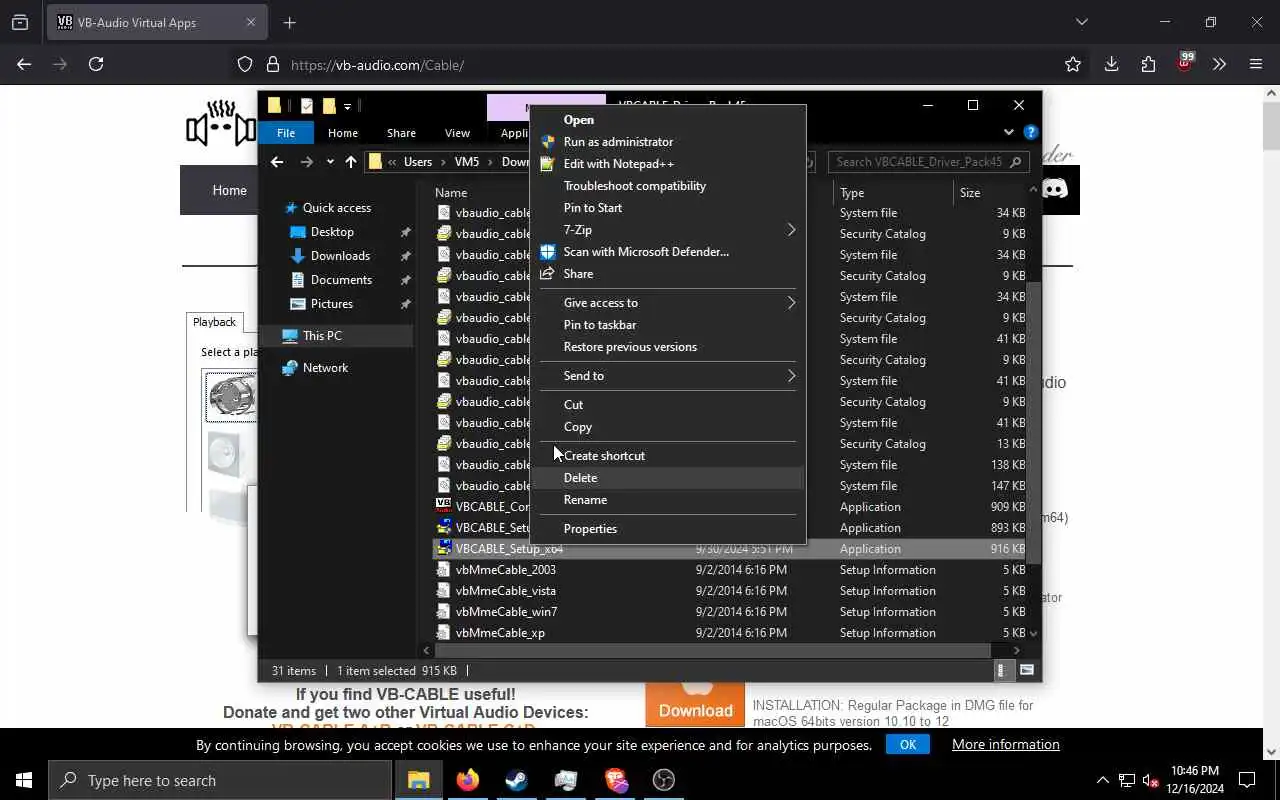
Task: Switch to the Home ribbon tab
Action: 343,133
